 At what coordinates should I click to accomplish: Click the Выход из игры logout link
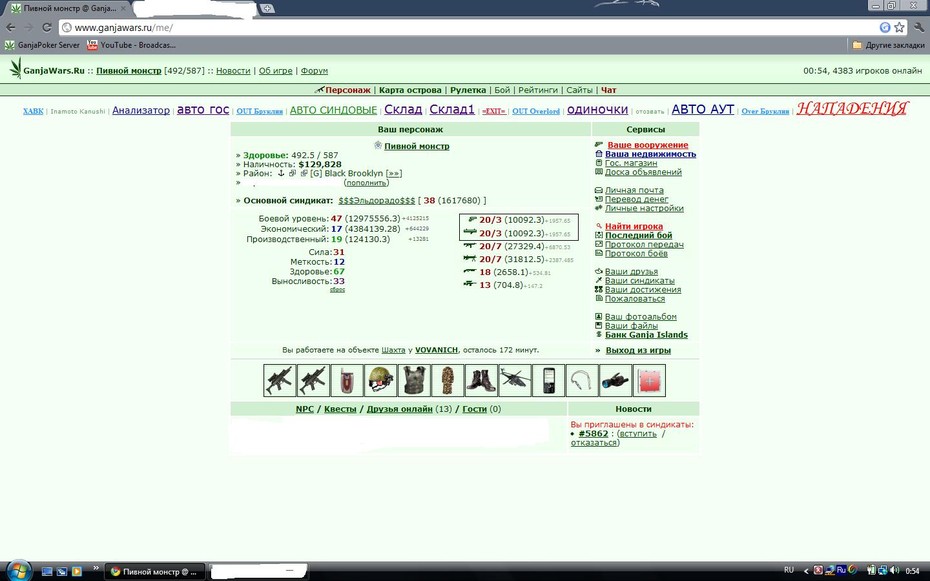click(638, 350)
